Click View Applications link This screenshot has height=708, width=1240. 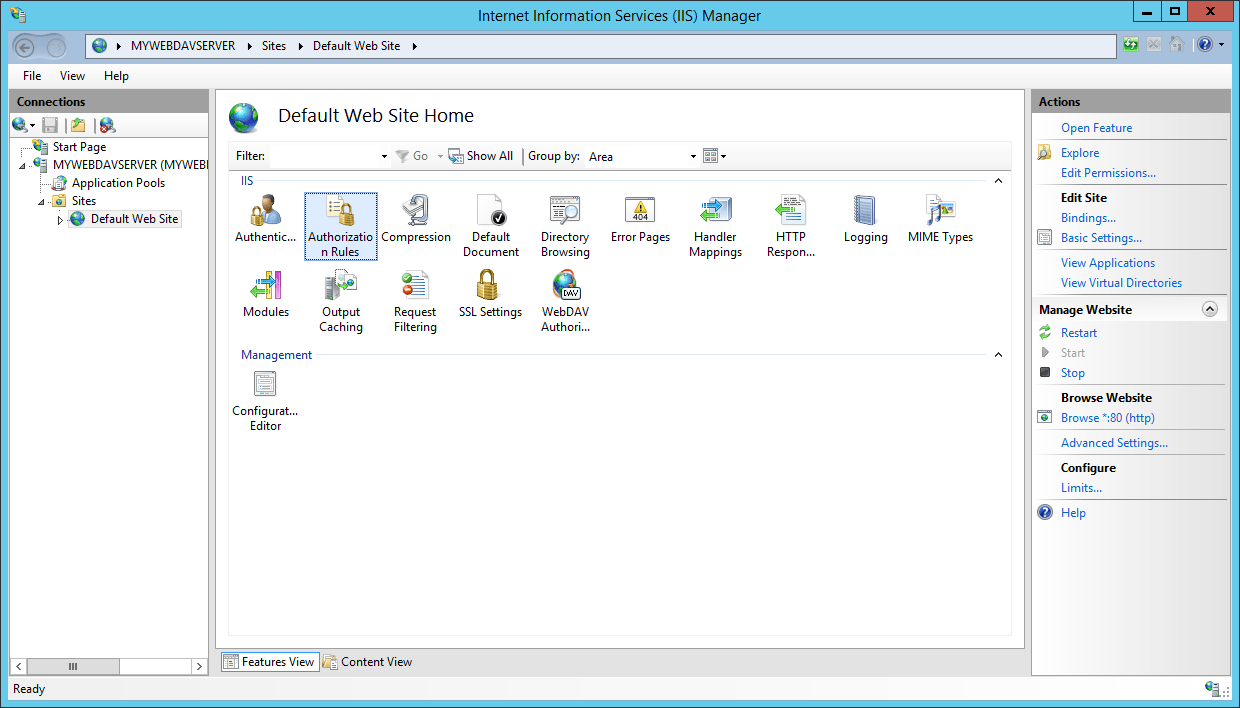click(x=1108, y=263)
